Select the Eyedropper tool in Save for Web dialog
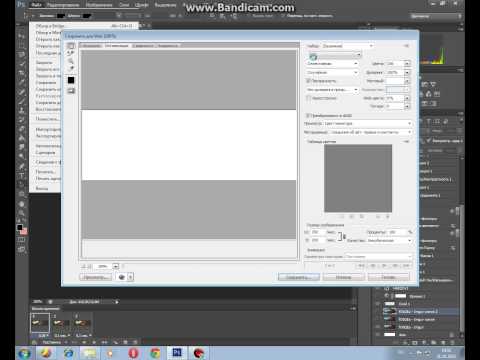 (x=71, y=69)
